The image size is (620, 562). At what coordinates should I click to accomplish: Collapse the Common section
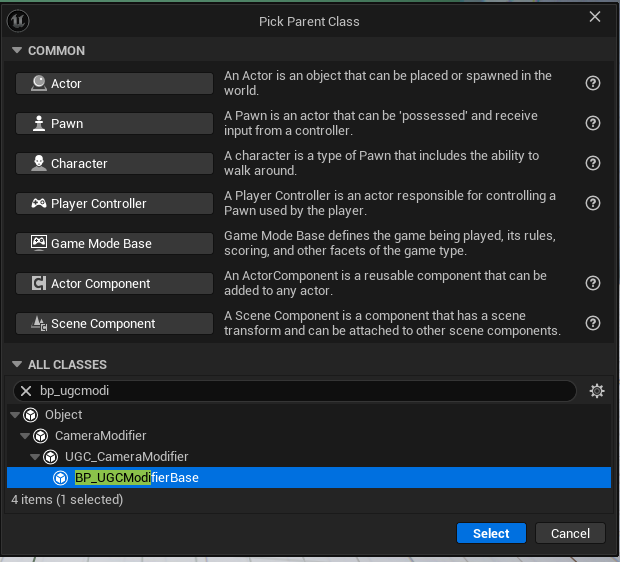tap(17, 51)
